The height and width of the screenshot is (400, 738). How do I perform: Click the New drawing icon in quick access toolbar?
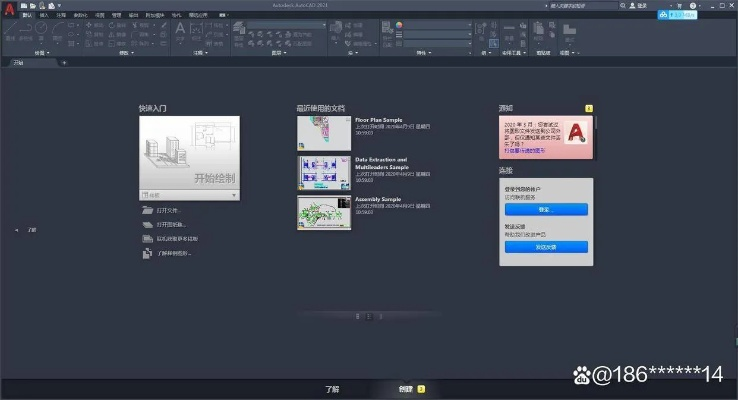(x=24, y=6)
